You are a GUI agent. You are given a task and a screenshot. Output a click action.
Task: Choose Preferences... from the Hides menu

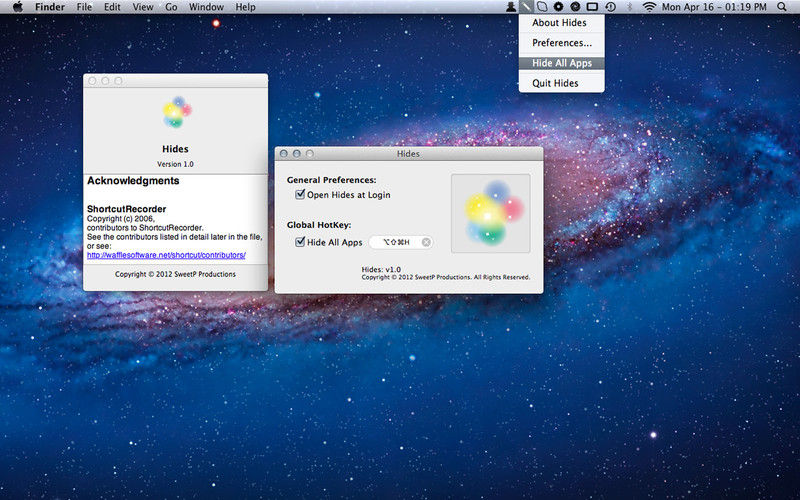coord(561,43)
